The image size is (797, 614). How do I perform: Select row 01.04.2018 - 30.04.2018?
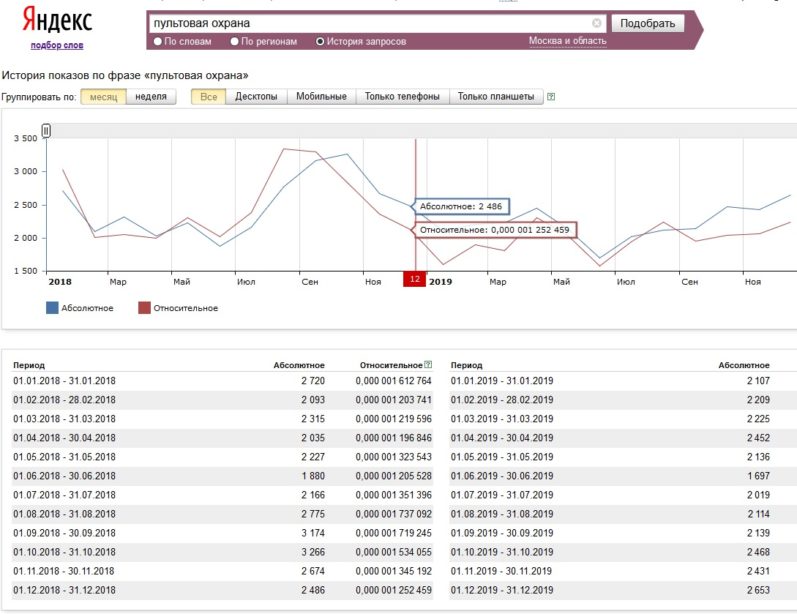222,438
